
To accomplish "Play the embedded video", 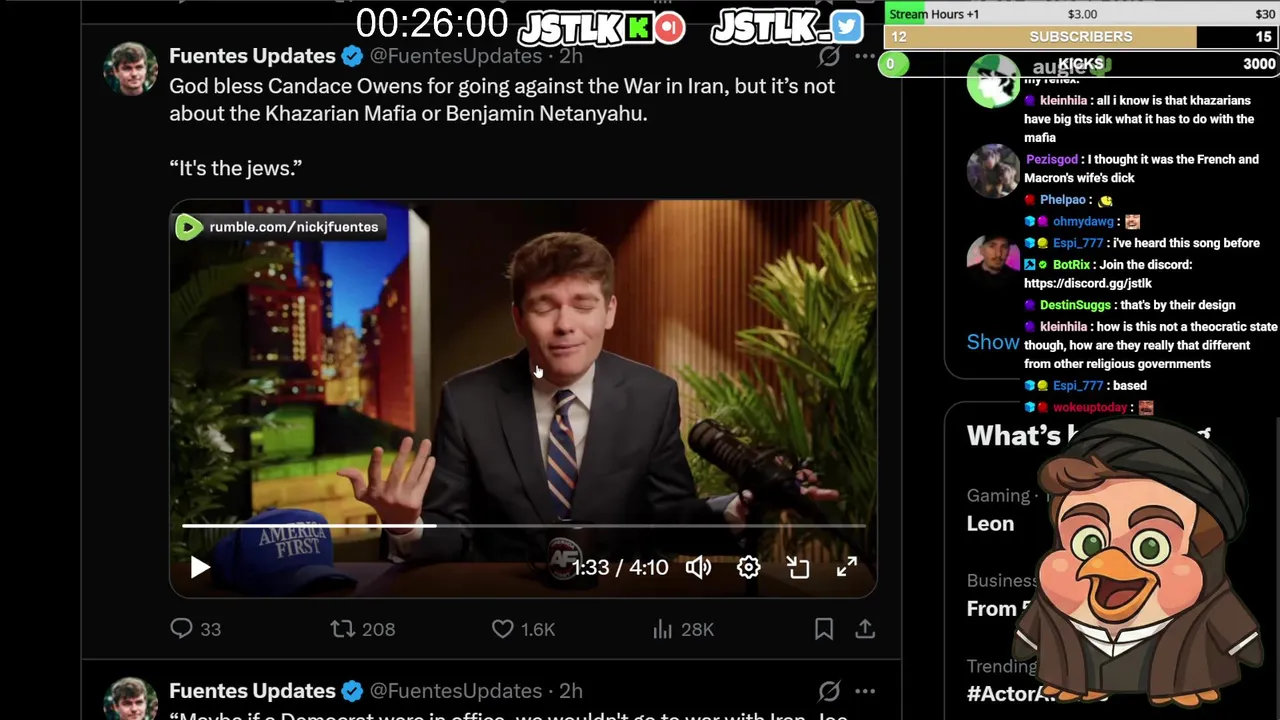I will tap(200, 567).
